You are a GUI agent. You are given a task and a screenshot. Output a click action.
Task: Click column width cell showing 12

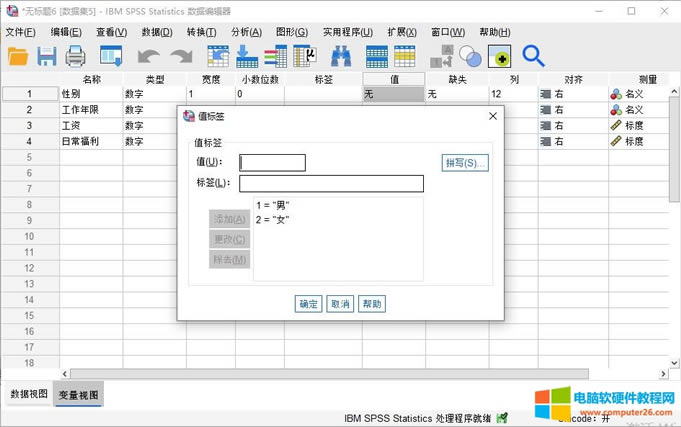(x=513, y=94)
